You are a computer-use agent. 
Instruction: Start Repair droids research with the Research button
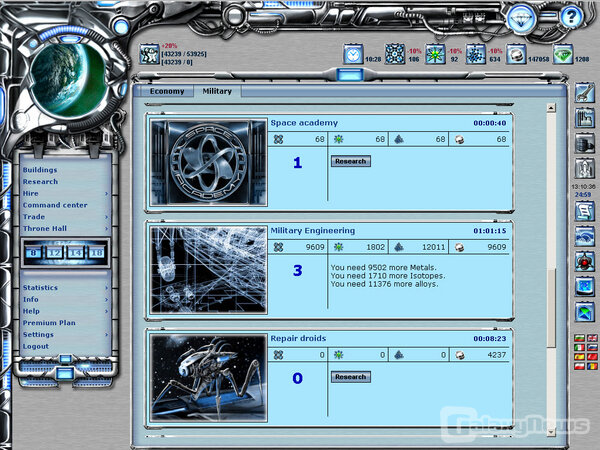pos(351,377)
